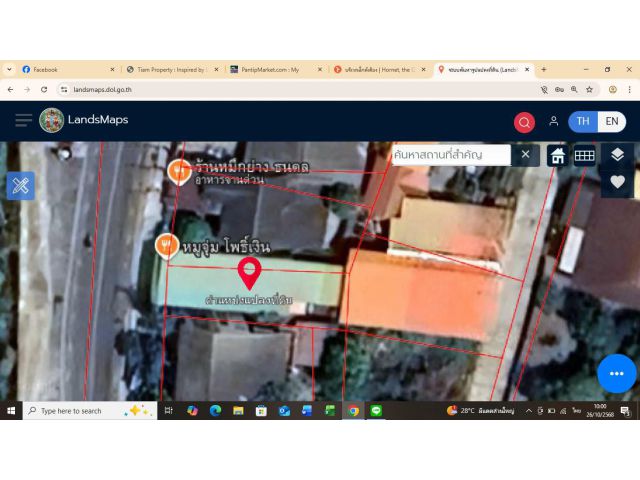
Task: Open the user profile icon
Action: (553, 121)
